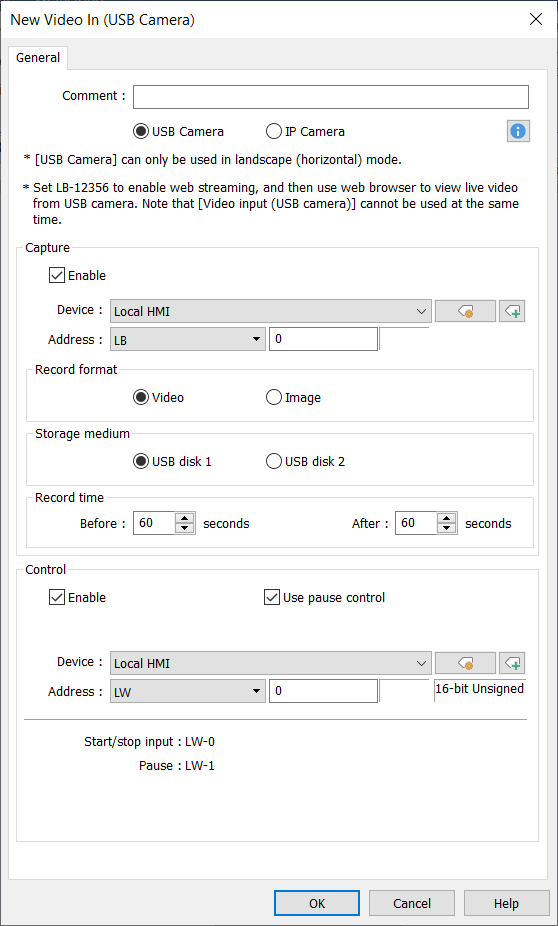Viewport: 558px width, 926px height.
Task: Open the LW address type dropdown
Action: (x=188, y=692)
